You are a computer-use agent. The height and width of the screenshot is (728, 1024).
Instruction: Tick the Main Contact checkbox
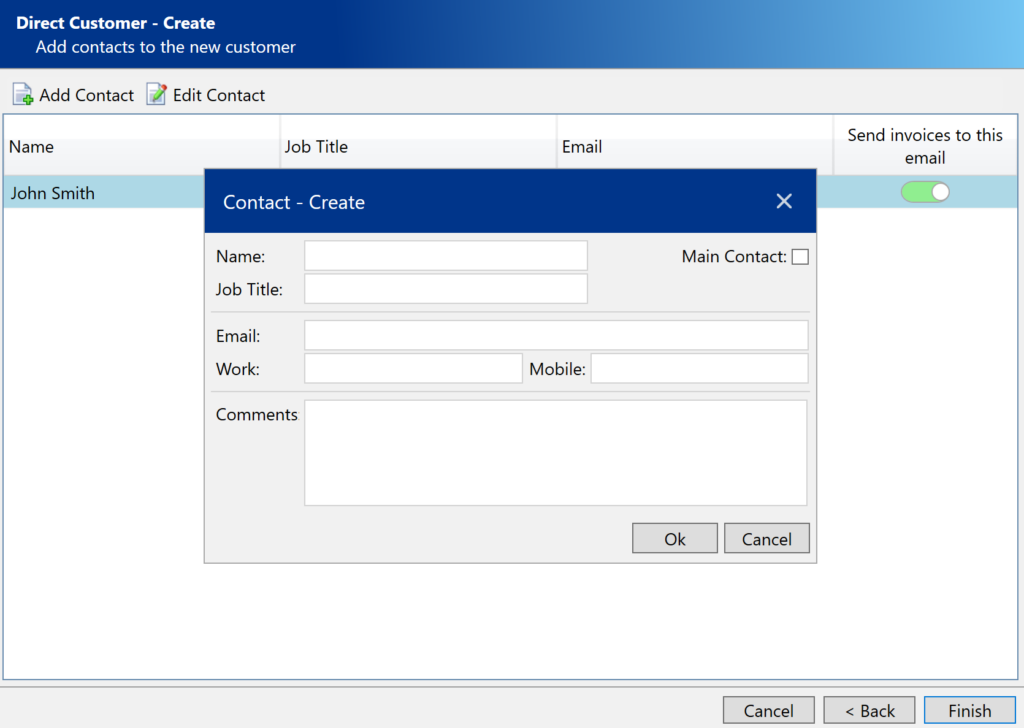tap(800, 257)
